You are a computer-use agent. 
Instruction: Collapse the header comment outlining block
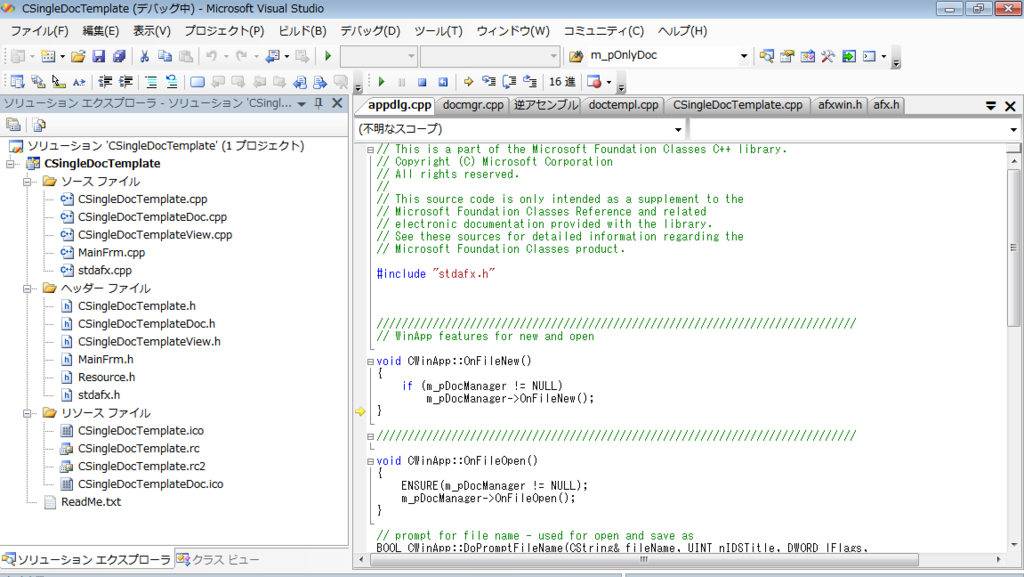pyautogui.click(x=370, y=149)
